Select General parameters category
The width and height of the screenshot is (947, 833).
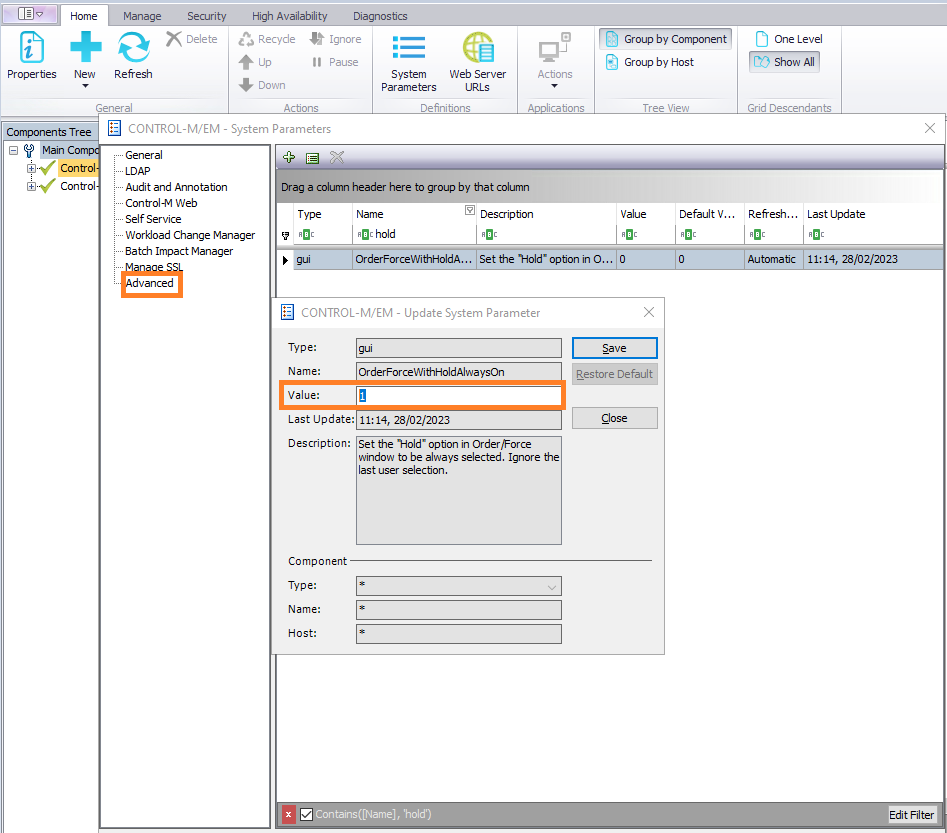click(x=144, y=155)
